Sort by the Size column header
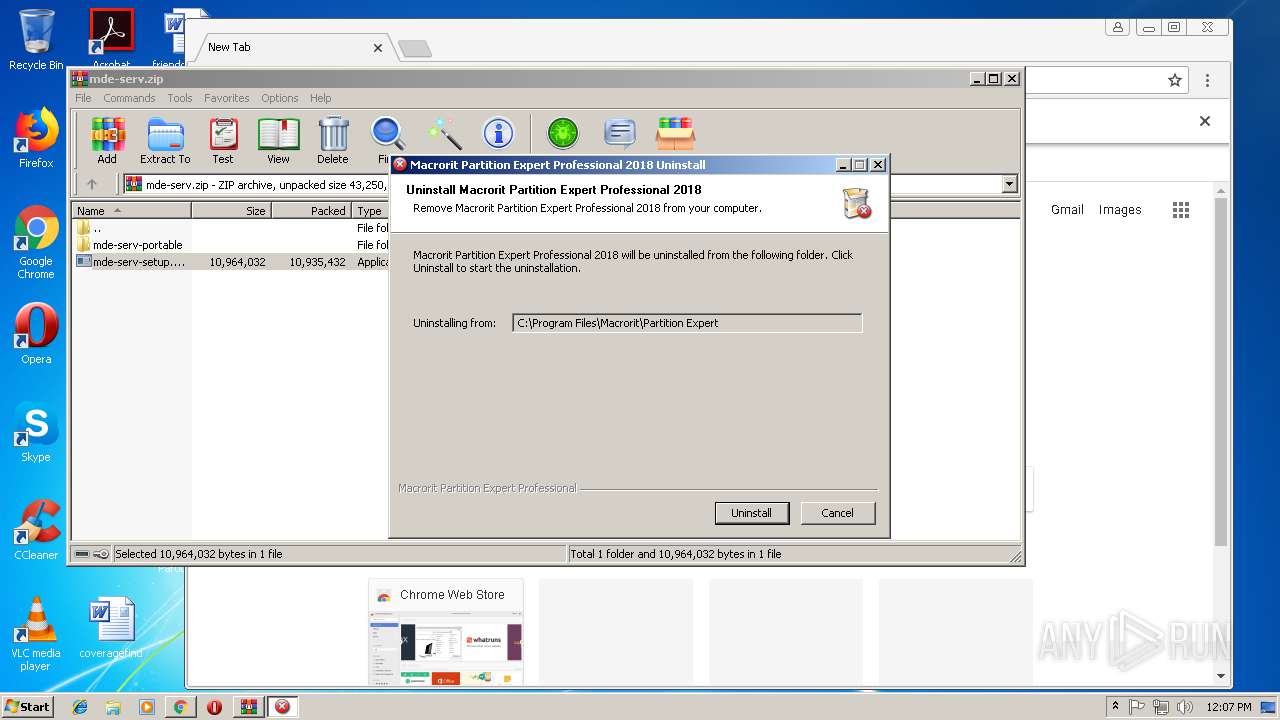 231,211
